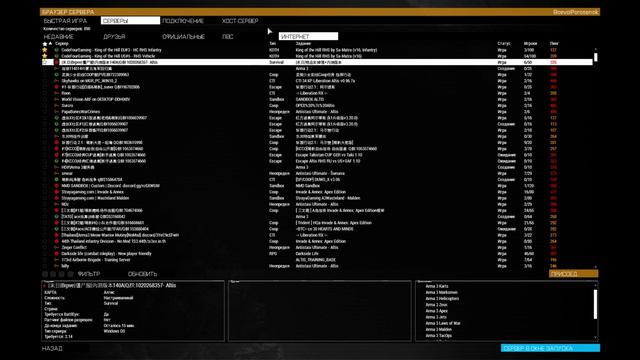The image size is (640, 360).
Task: Select the PapaBonesWarCrimes server row
Action: (x=318, y=111)
